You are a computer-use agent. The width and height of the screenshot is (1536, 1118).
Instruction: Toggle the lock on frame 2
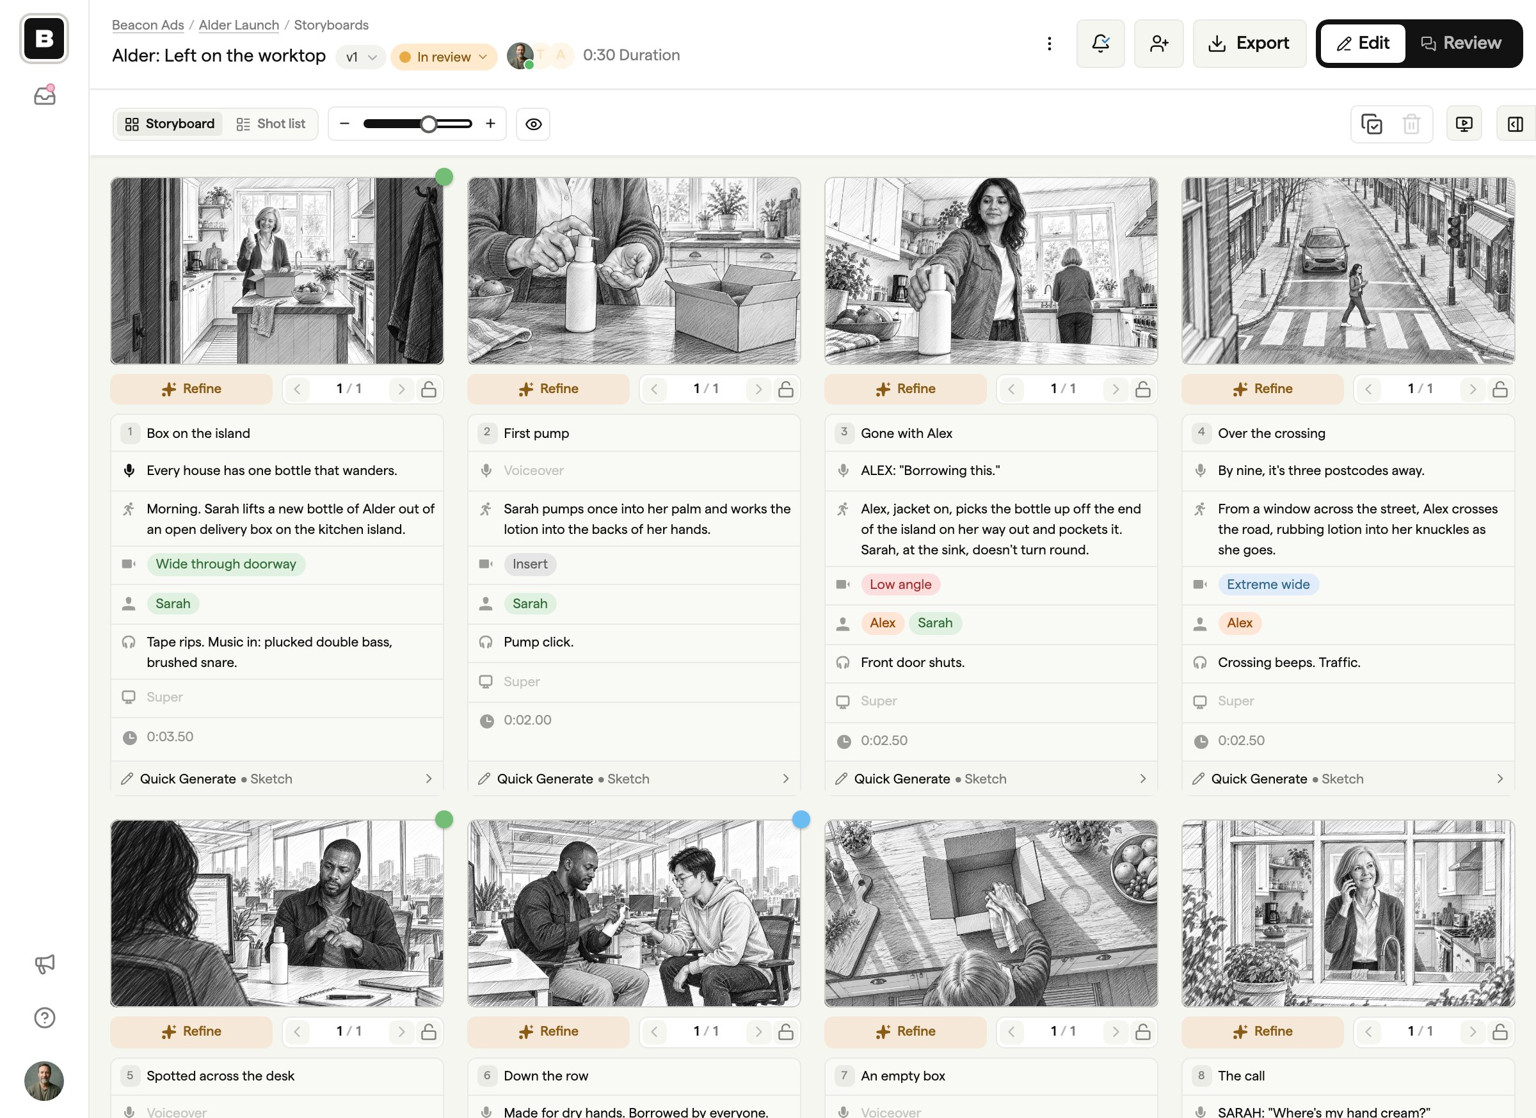[x=786, y=389]
